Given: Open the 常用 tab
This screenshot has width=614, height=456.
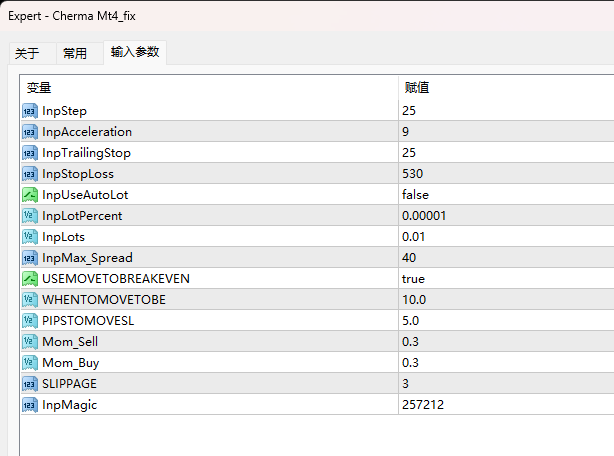Looking at the screenshot, I should coord(75,53).
